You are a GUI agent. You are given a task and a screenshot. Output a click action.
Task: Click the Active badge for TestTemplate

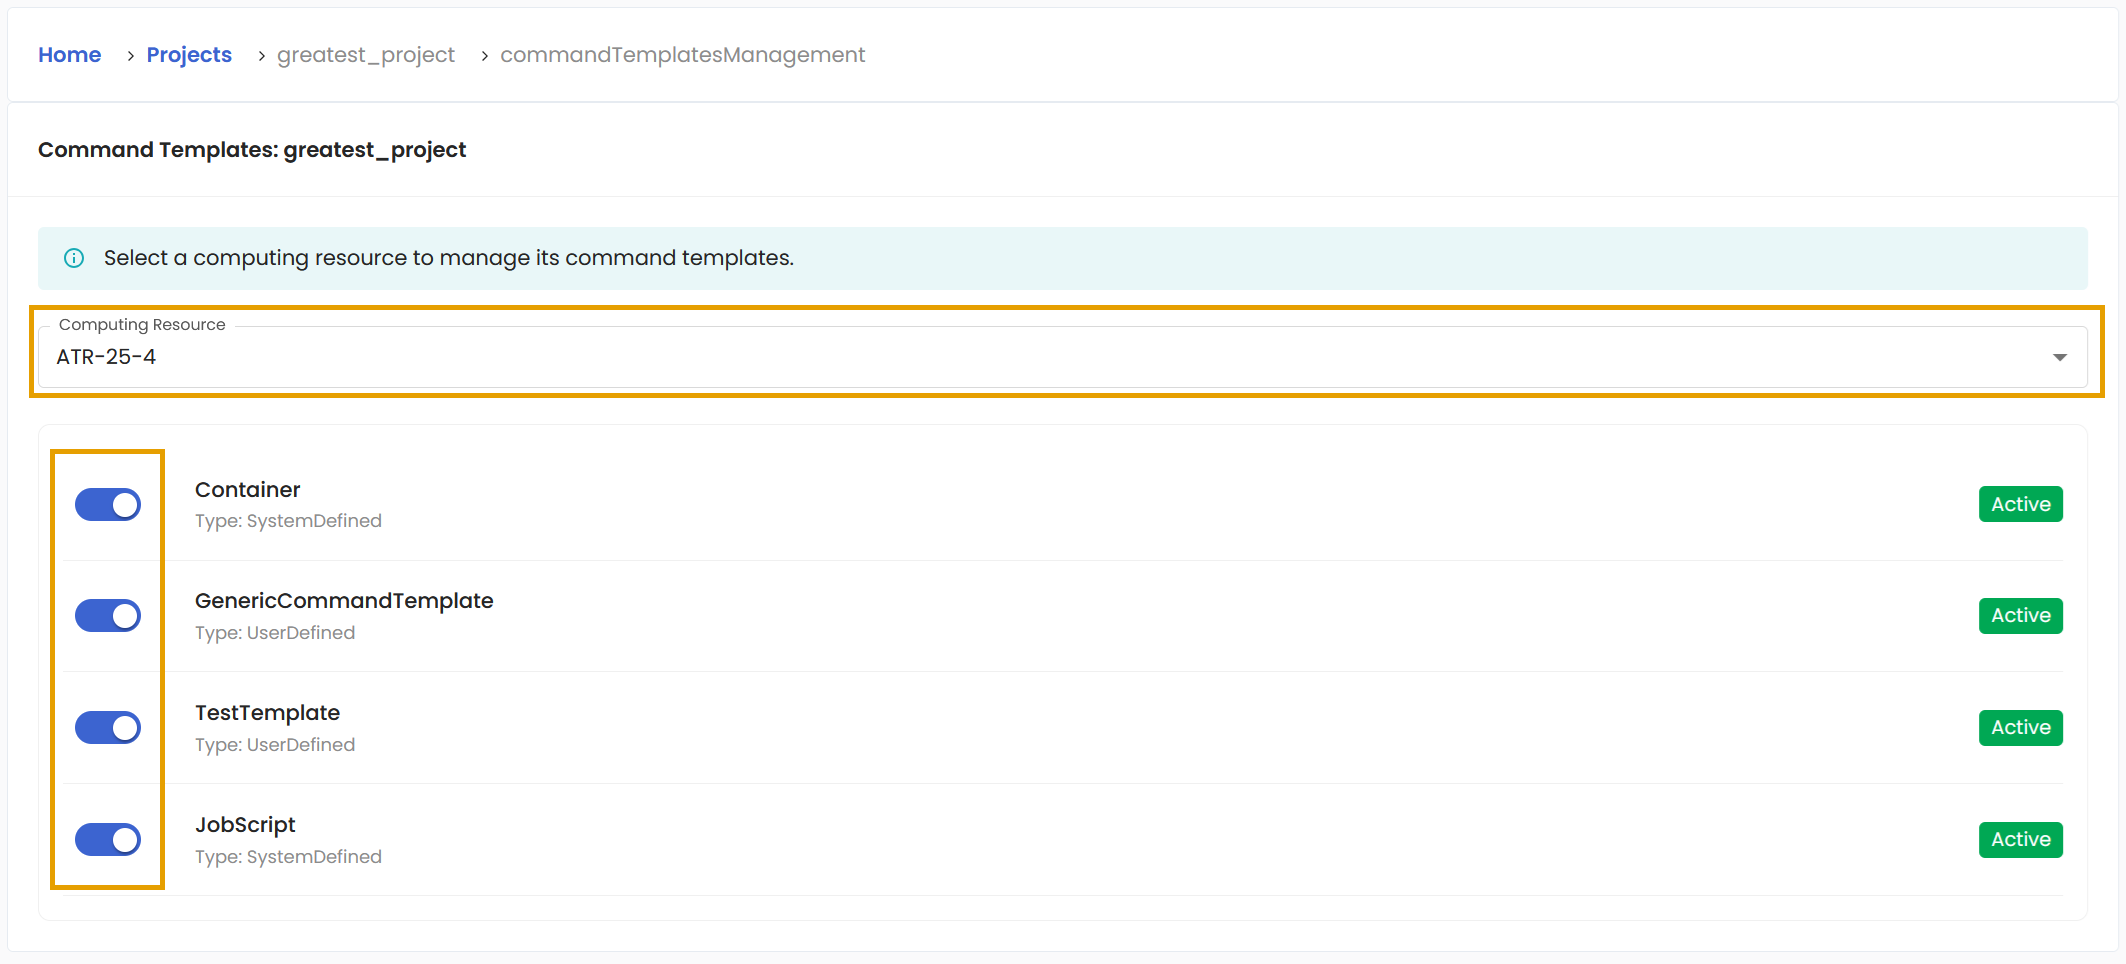[2021, 728]
